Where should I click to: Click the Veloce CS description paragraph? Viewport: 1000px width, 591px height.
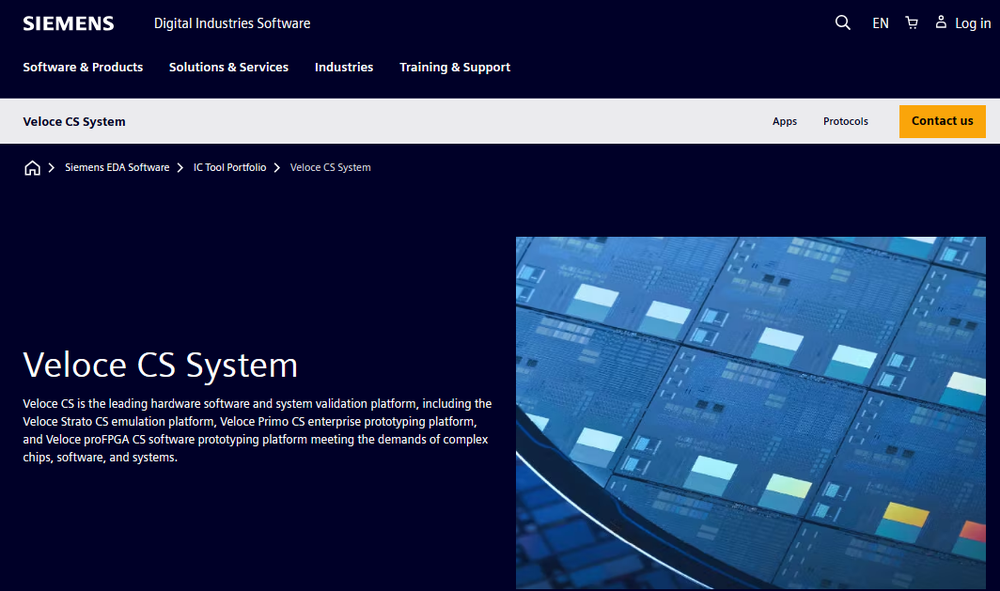(258, 430)
